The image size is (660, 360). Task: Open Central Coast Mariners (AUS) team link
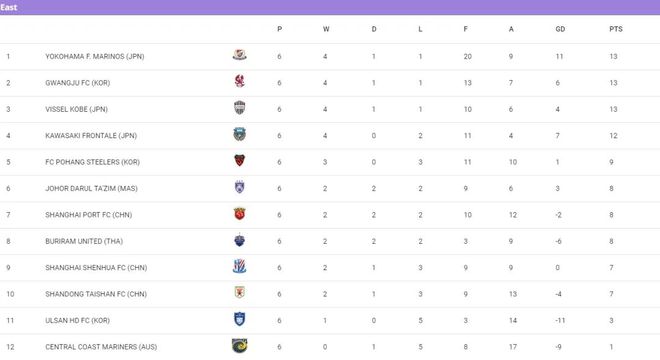101,347
